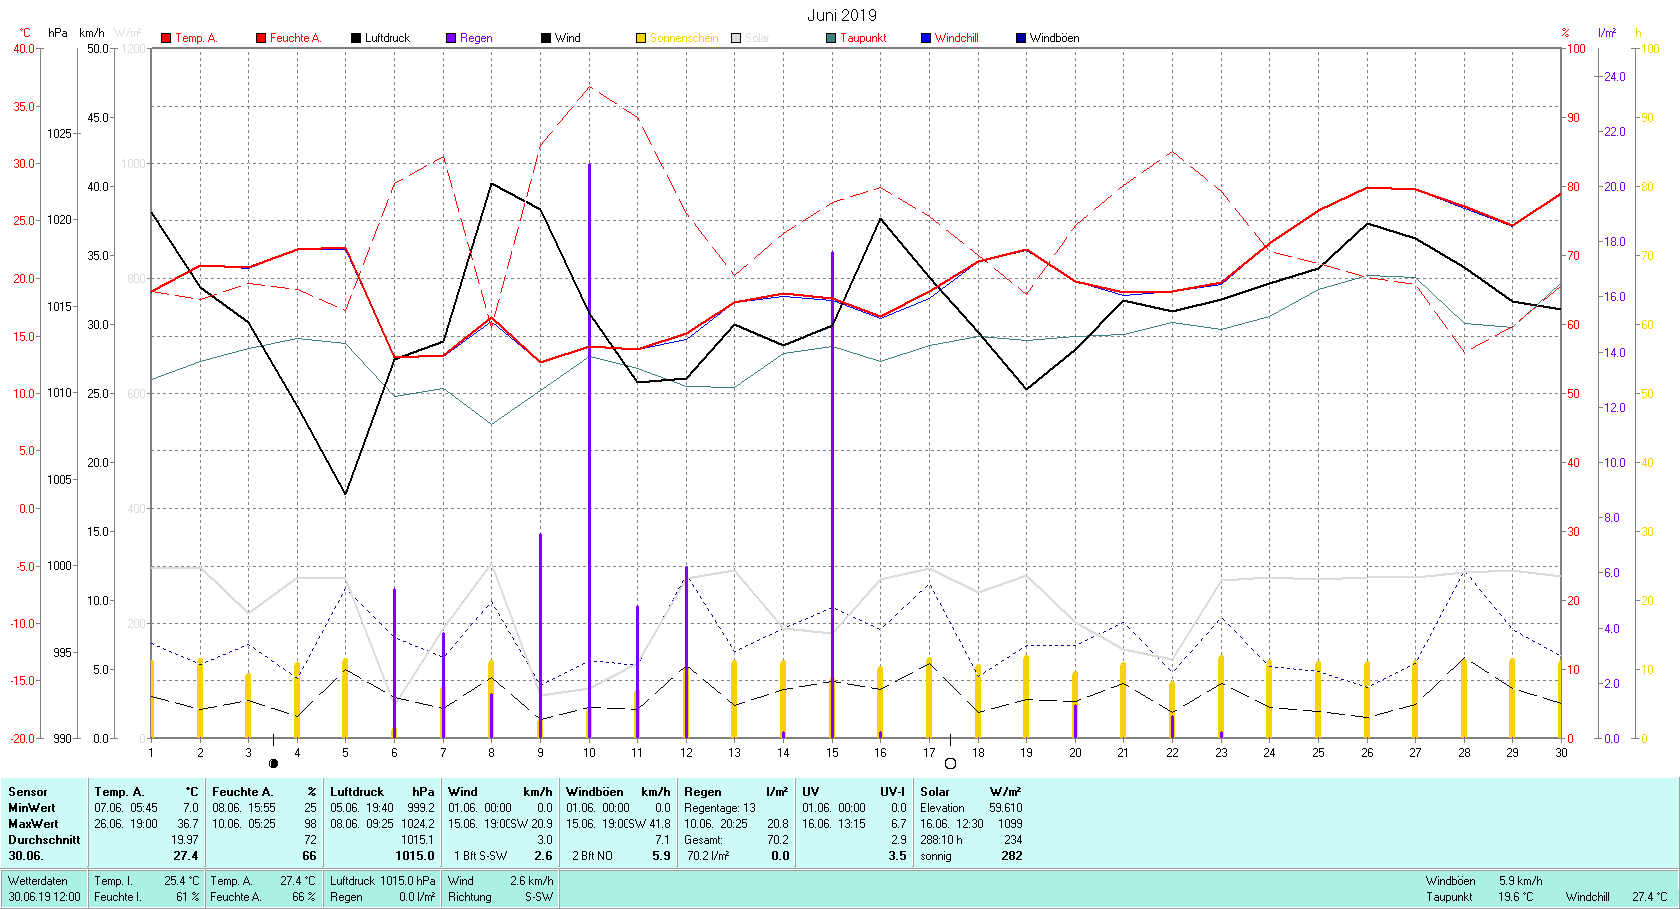Click the Durchschnitt row label

[x=44, y=840]
